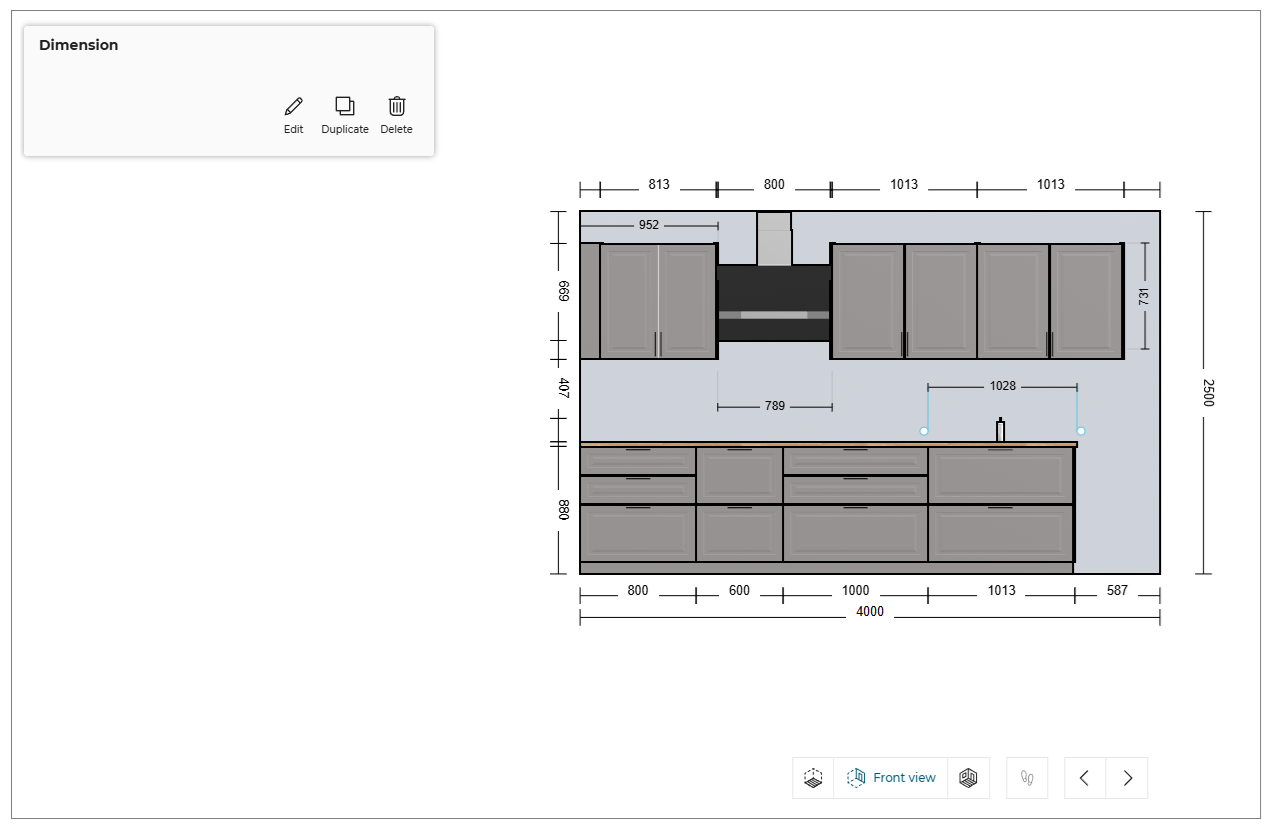Select the kitchen faucet on the worktop
This screenshot has height=827, width=1272.
point(1000,429)
